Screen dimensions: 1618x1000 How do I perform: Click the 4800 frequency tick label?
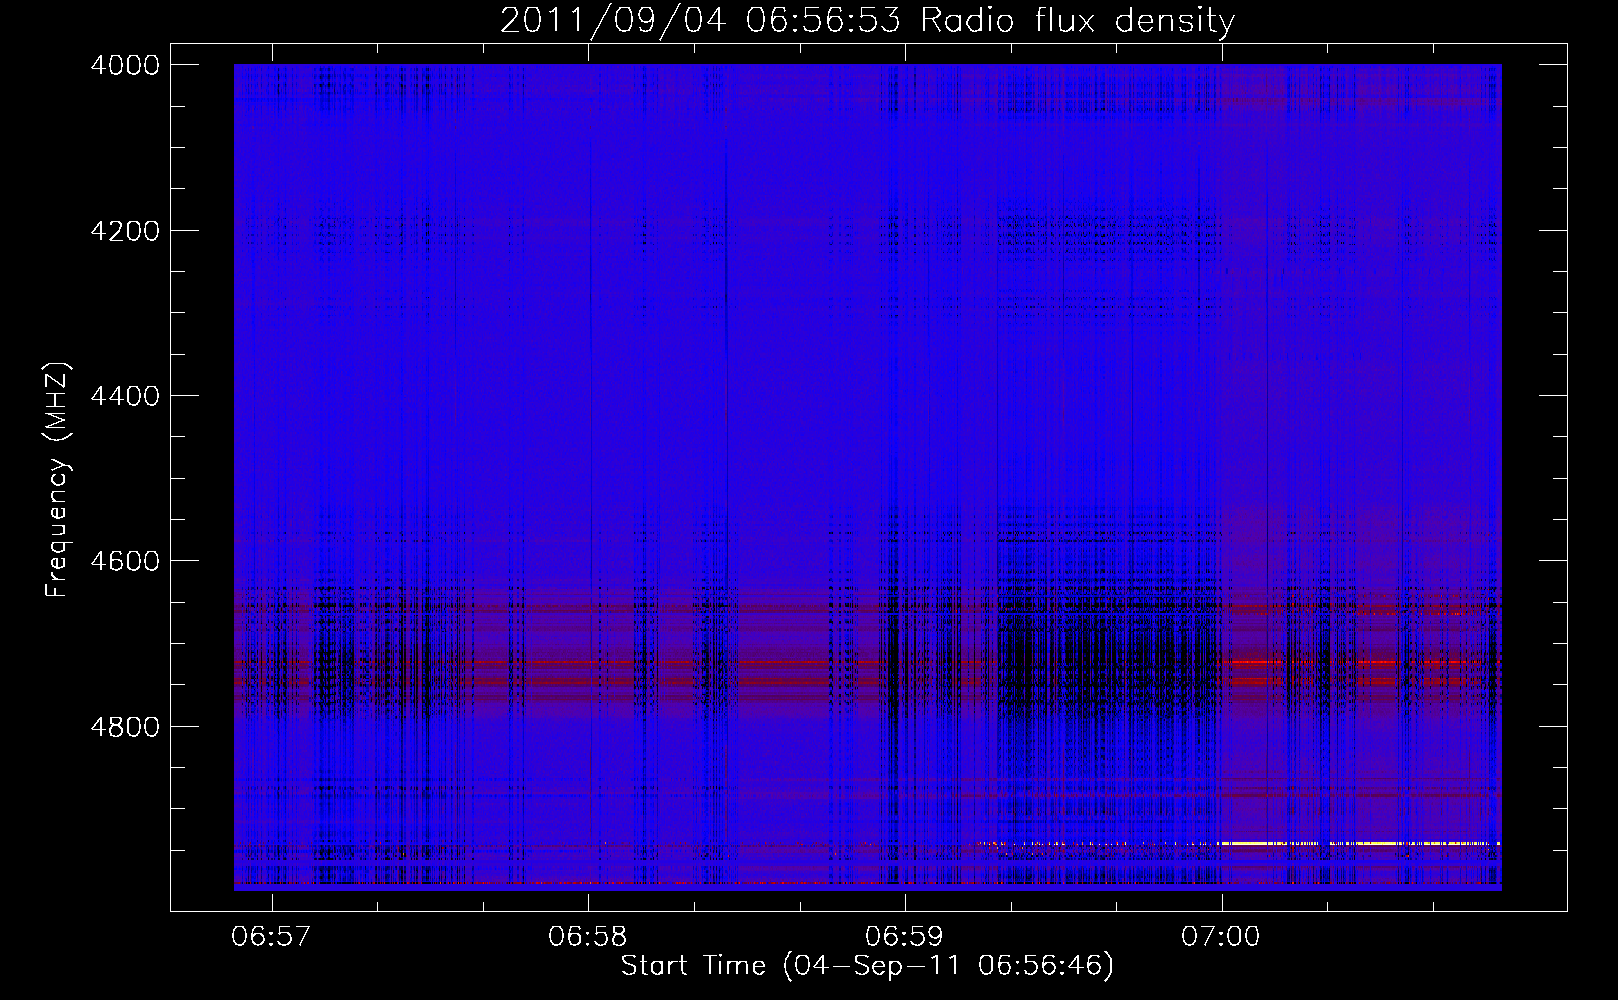(125, 726)
